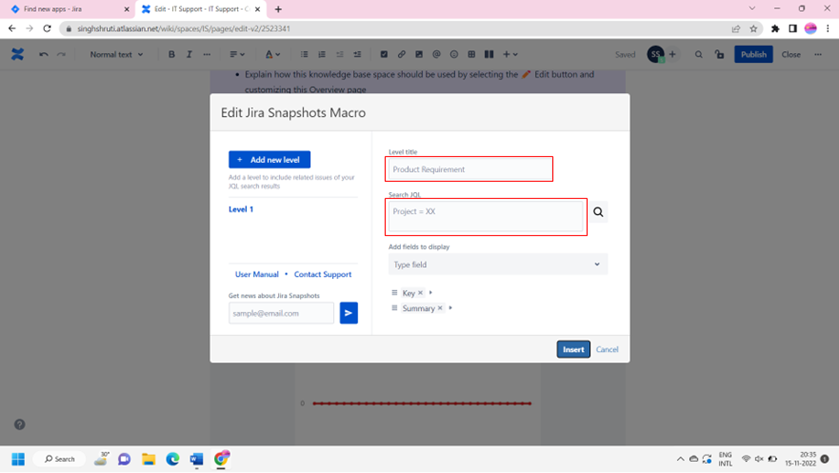Toggle bold formatting

pos(172,54)
